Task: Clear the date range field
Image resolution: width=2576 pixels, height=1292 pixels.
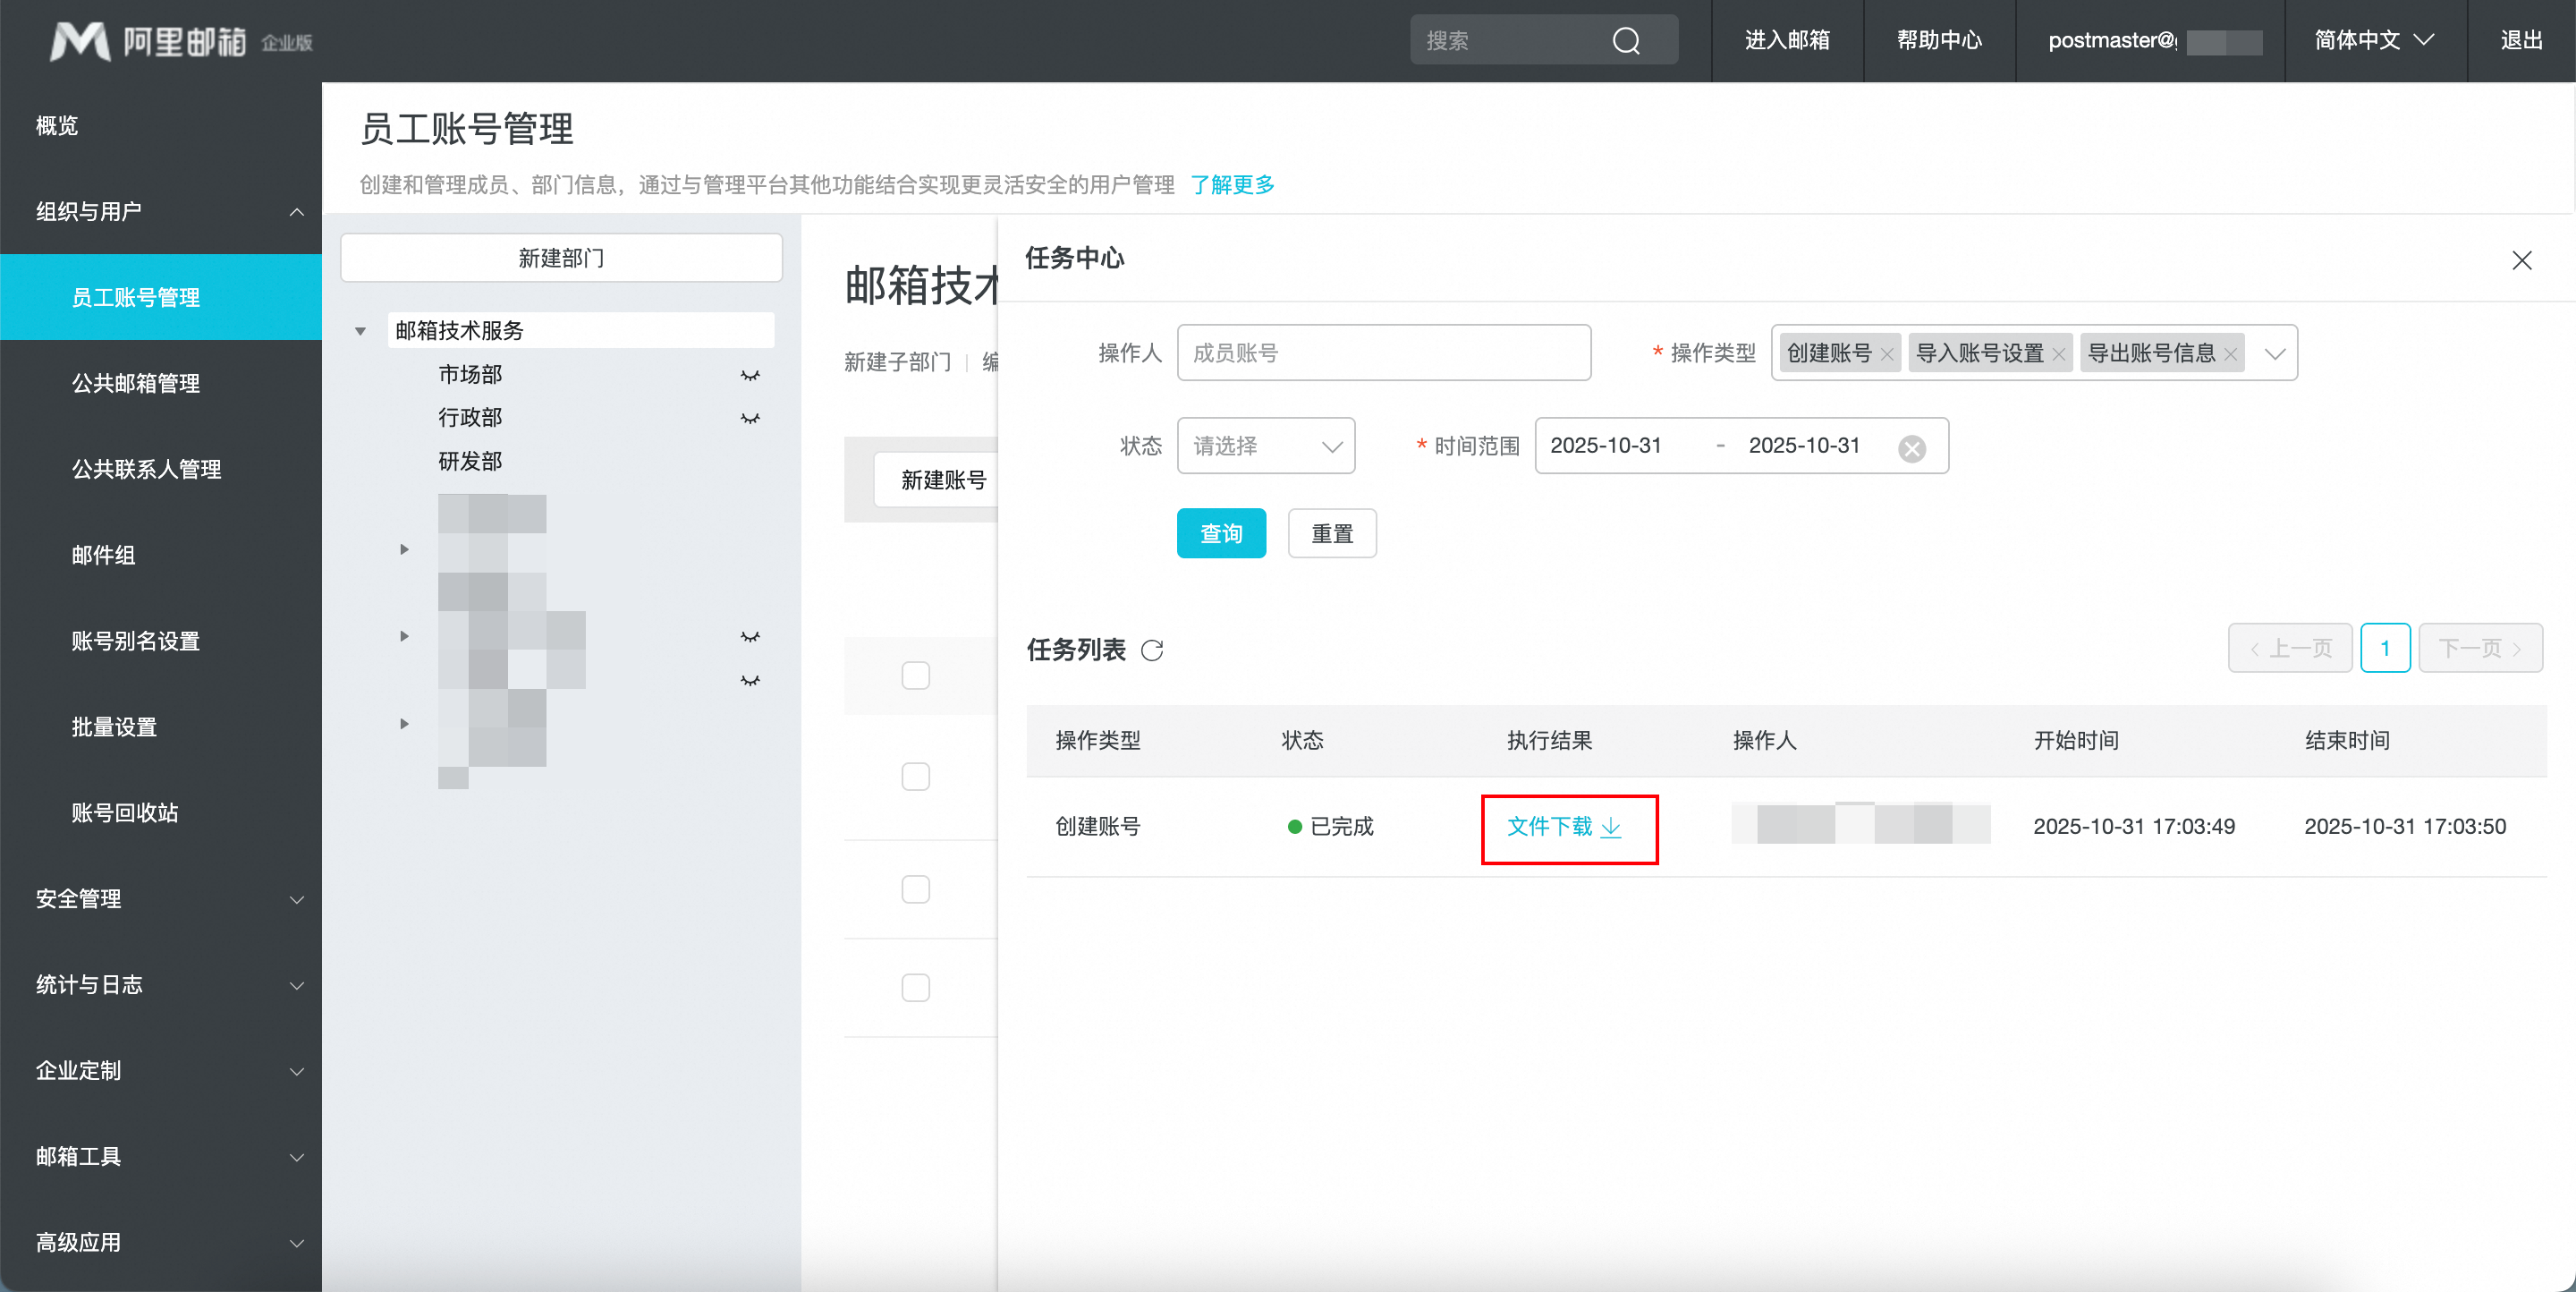Action: [1911, 448]
